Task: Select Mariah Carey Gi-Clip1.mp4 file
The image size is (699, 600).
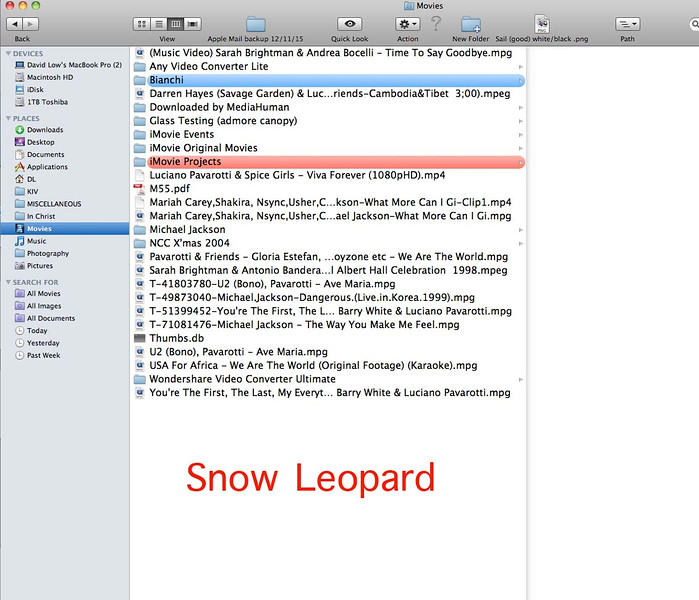Action: coord(329,202)
